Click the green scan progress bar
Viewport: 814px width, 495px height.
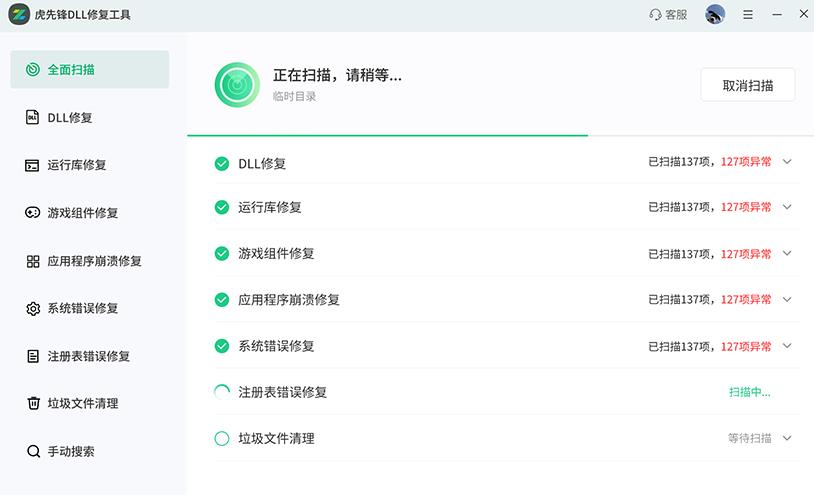click(x=387, y=135)
